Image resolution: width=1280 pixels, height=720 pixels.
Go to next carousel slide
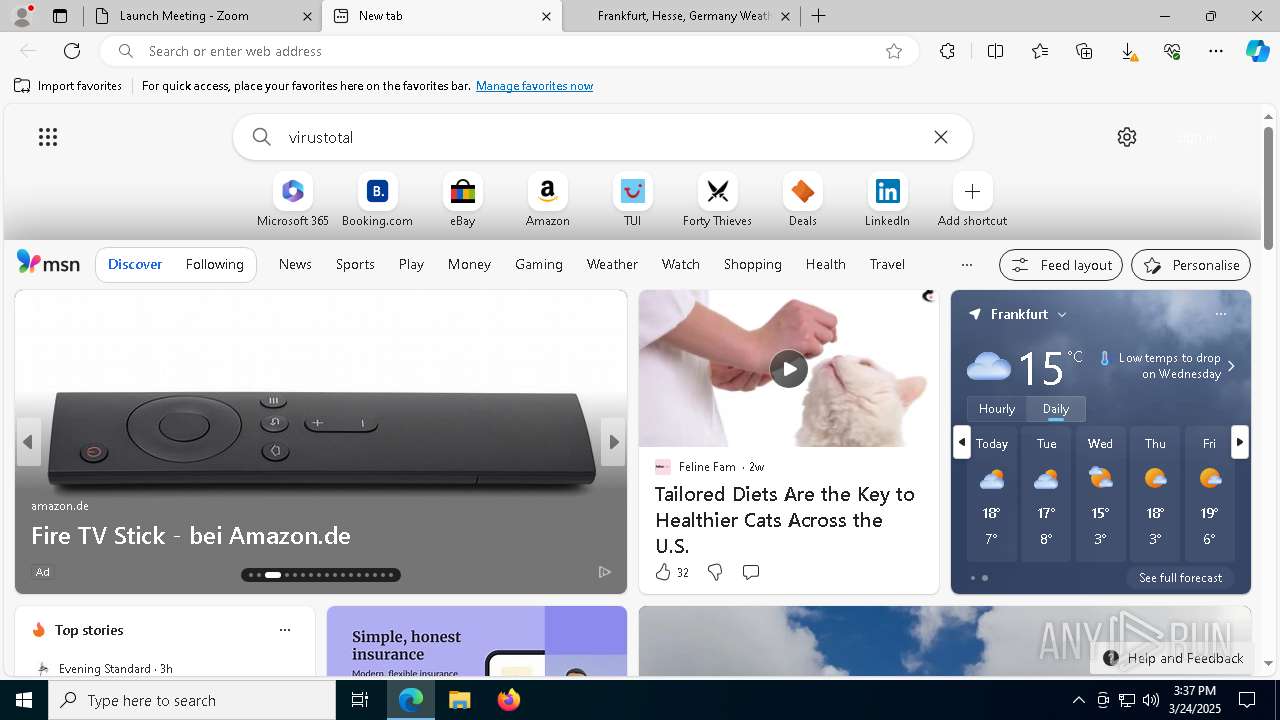[614, 442]
